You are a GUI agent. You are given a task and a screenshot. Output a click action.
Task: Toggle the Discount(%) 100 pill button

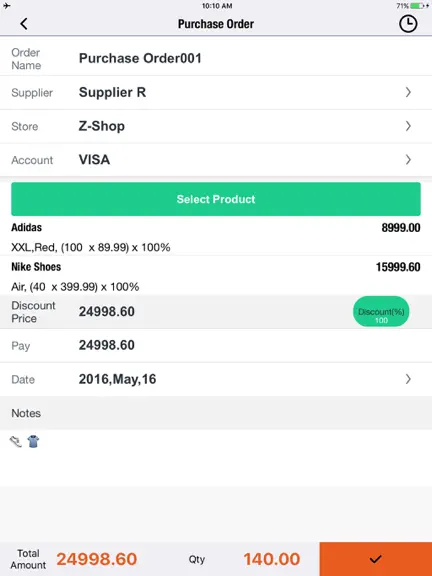pyautogui.click(x=381, y=312)
